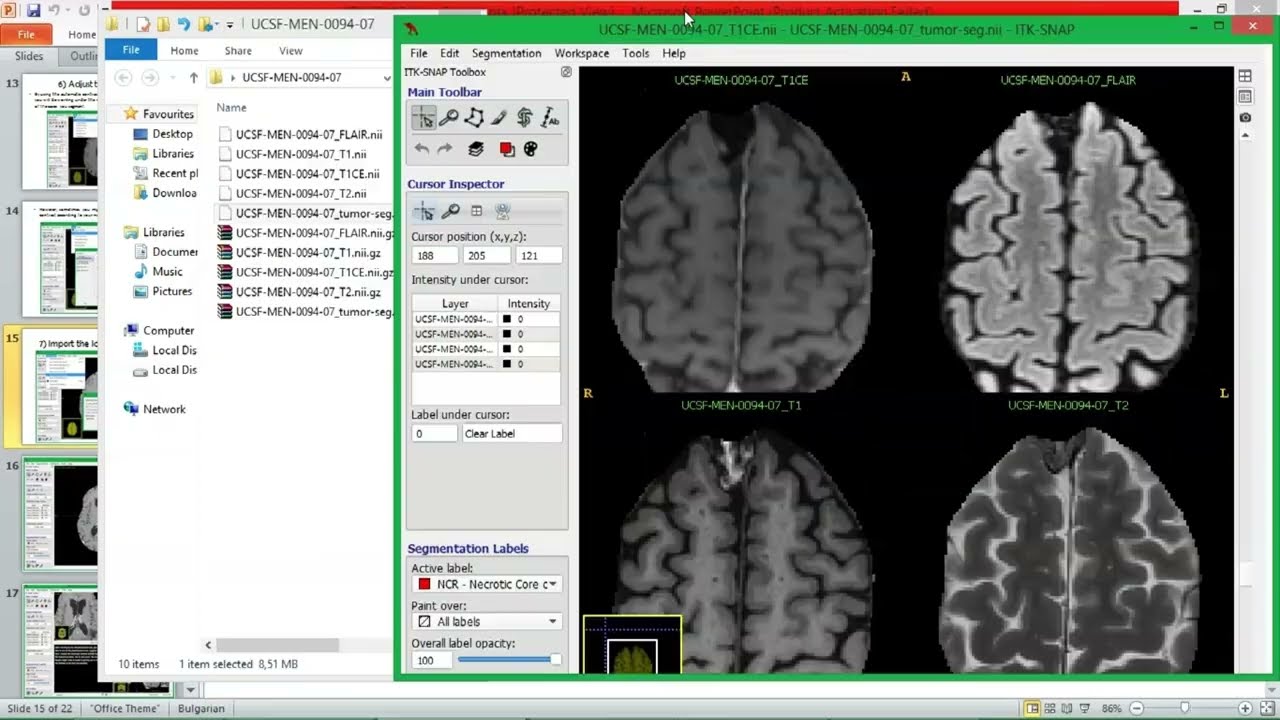The image size is (1280, 720).
Task: Click cursor position x field showing 188
Action: pyautogui.click(x=435, y=256)
